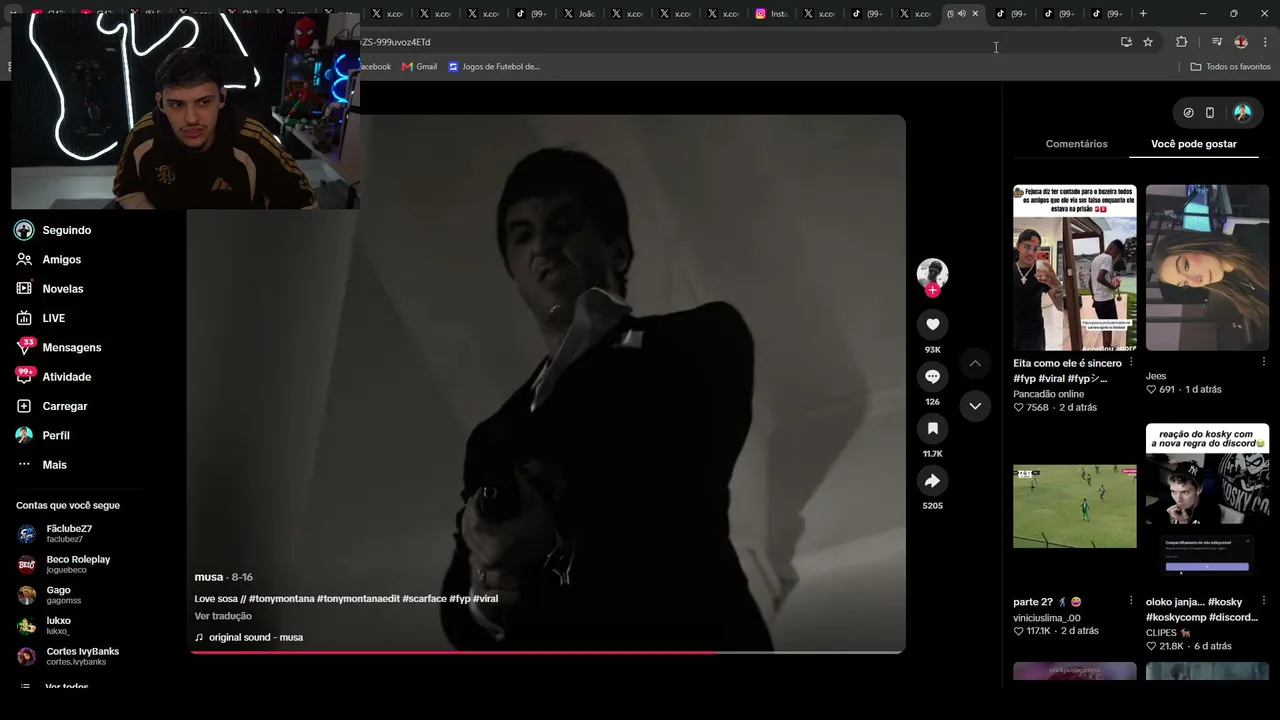Go to the next video
Viewport: 1280px width, 720px height.
975,406
